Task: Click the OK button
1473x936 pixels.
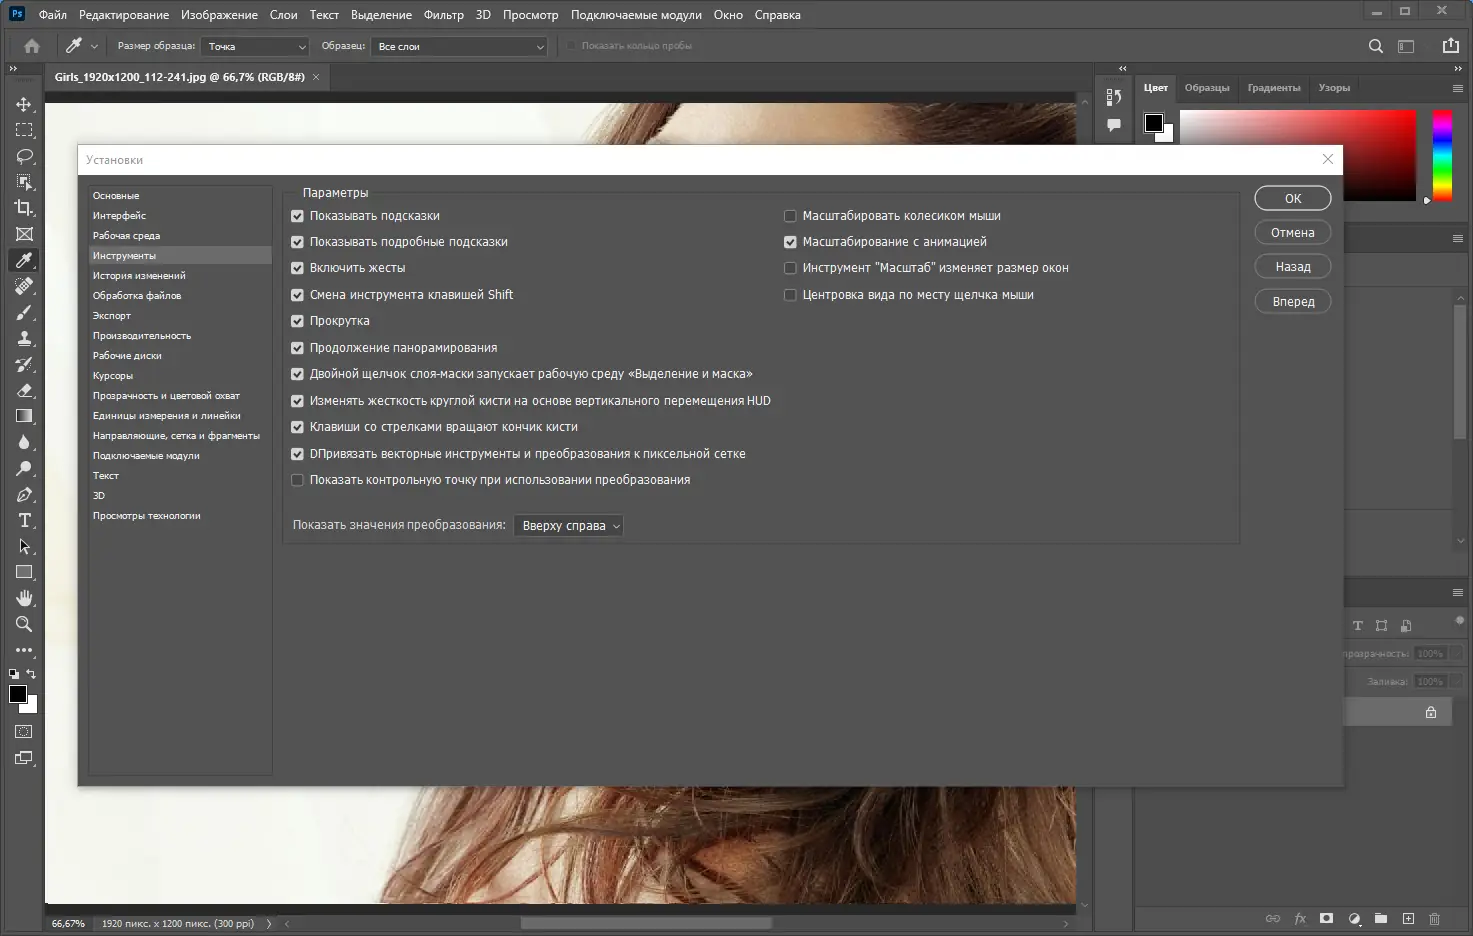Action: click(x=1293, y=198)
